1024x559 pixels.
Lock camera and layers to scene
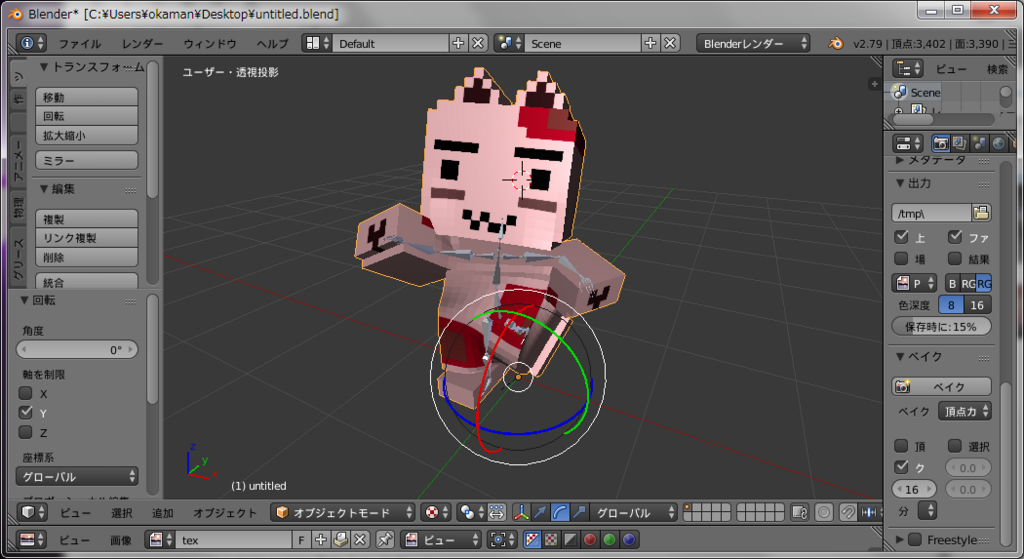800,513
